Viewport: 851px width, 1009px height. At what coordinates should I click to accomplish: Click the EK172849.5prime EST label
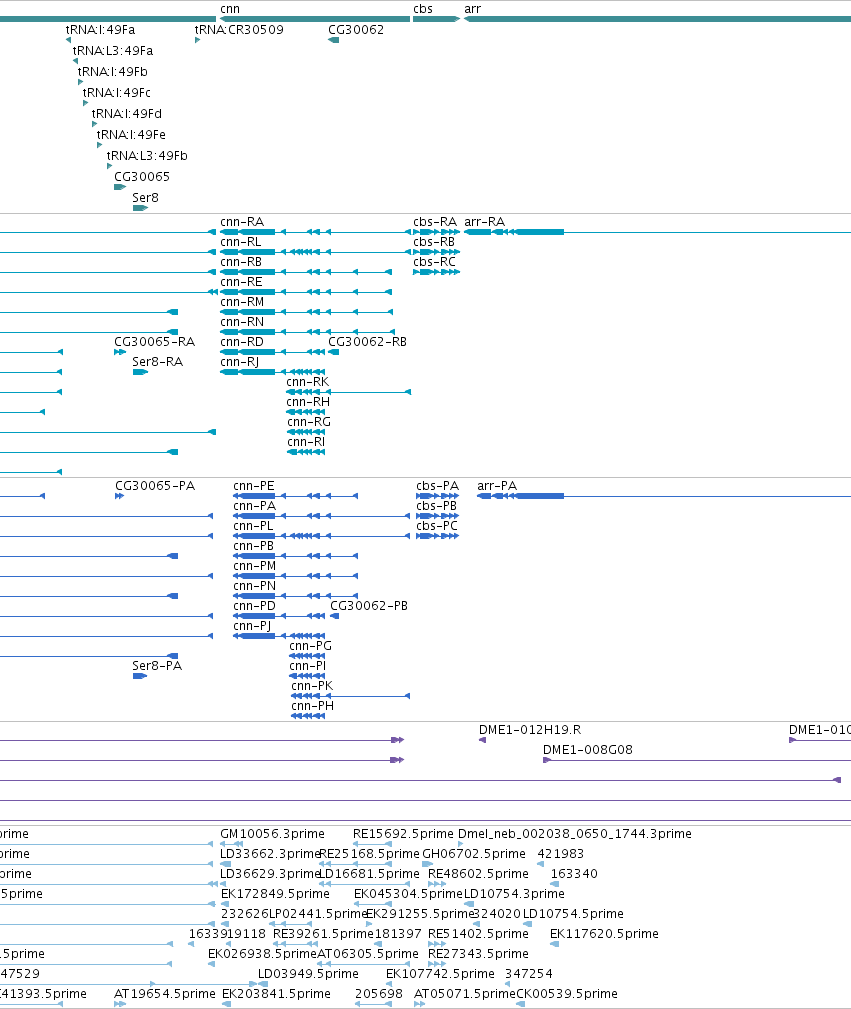point(276,894)
